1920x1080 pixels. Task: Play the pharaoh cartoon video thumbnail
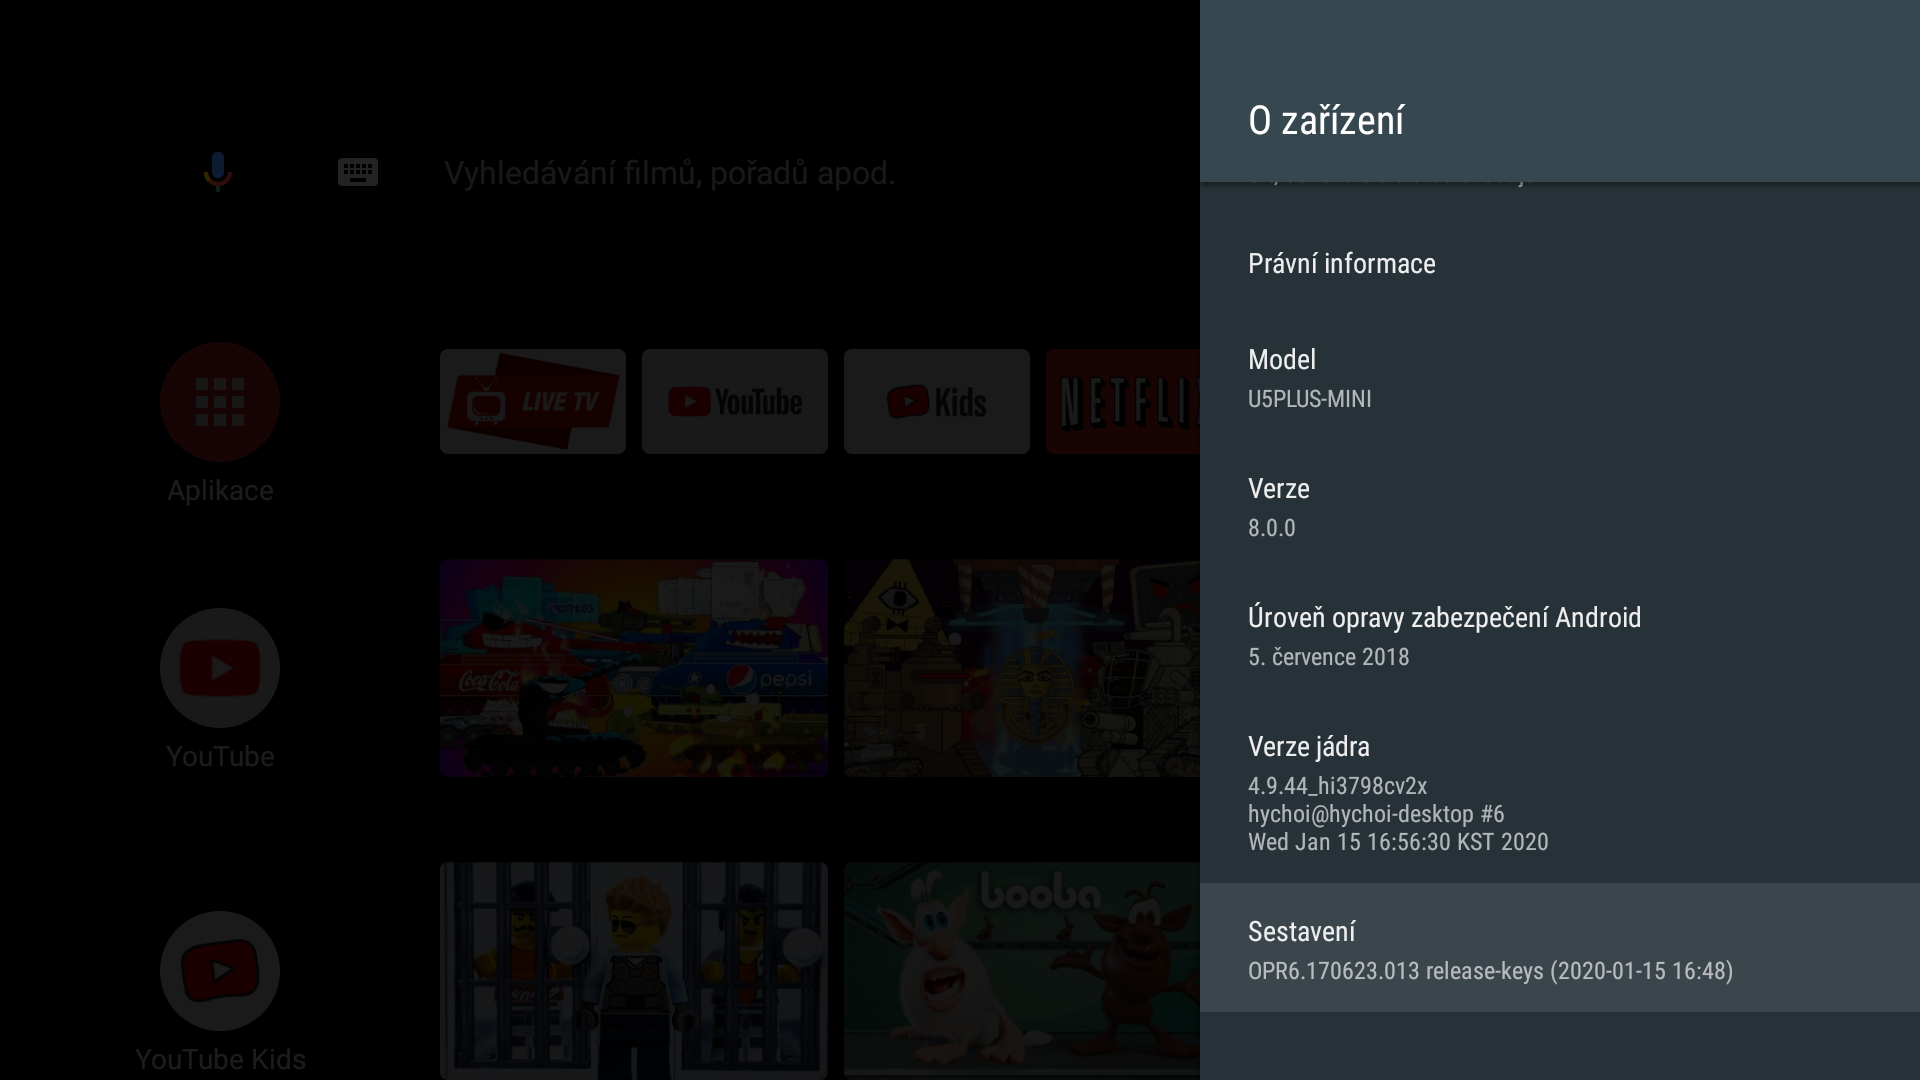1021,668
